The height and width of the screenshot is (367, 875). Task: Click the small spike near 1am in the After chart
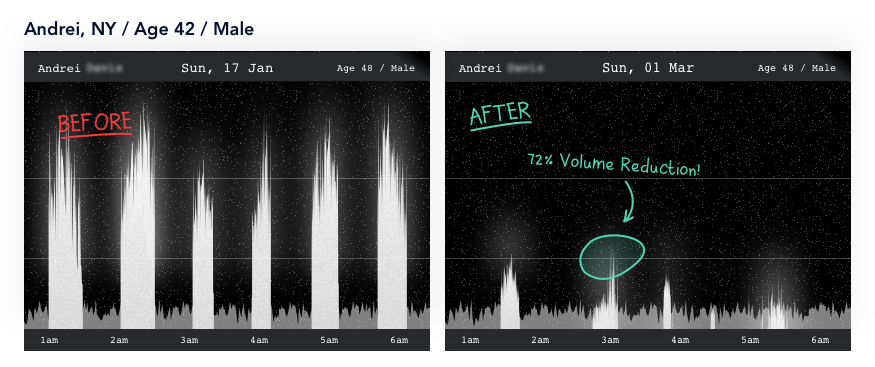click(x=509, y=293)
